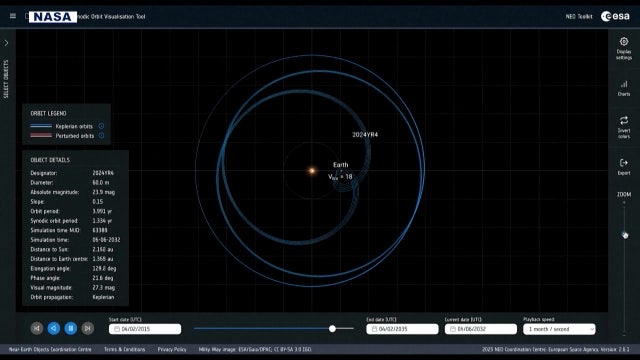Click the Orbit period value 3.991 yr

[x=102, y=211]
